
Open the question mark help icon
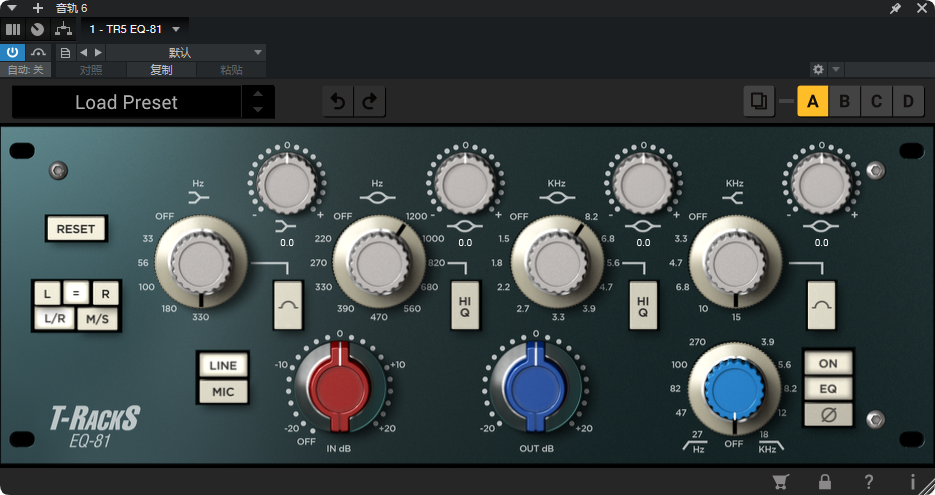(869, 481)
